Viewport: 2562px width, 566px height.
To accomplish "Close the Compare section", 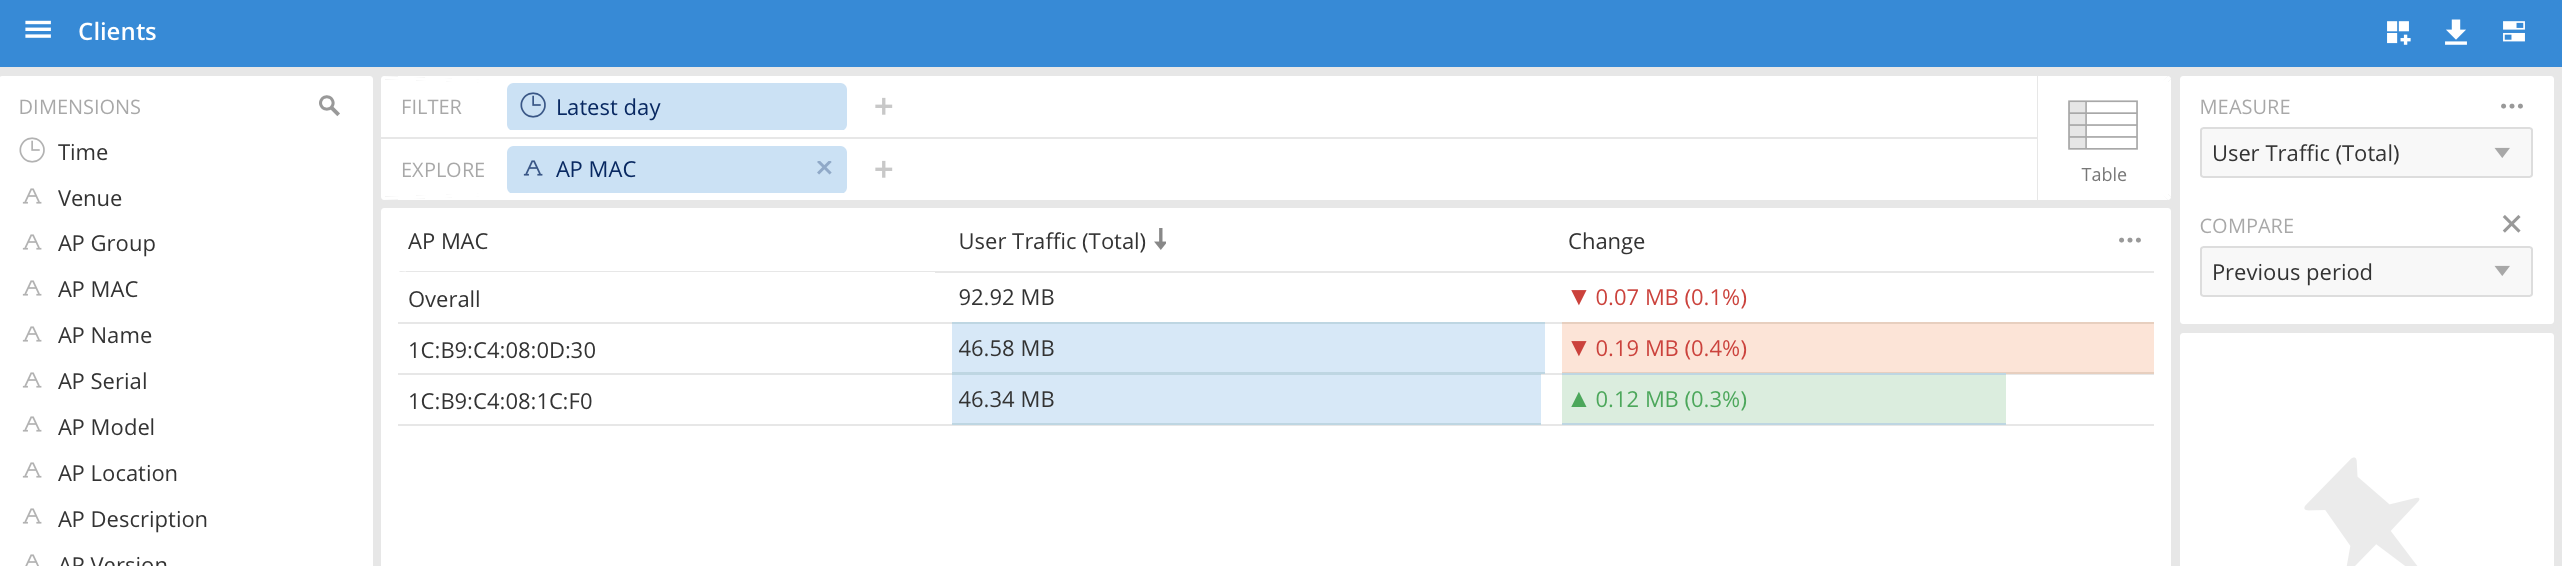I will point(2511,224).
